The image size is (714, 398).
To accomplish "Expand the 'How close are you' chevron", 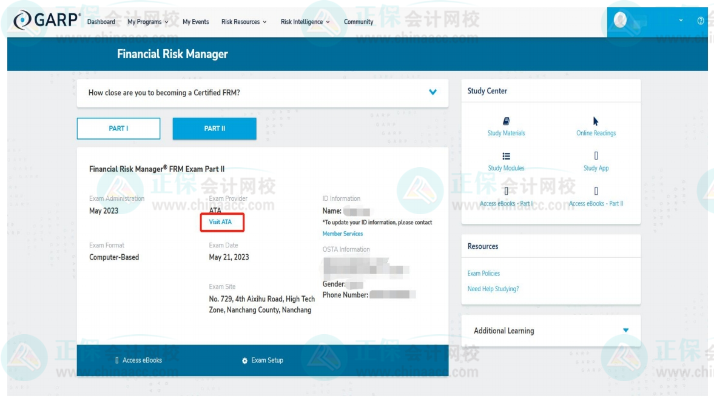I will pyautogui.click(x=433, y=92).
